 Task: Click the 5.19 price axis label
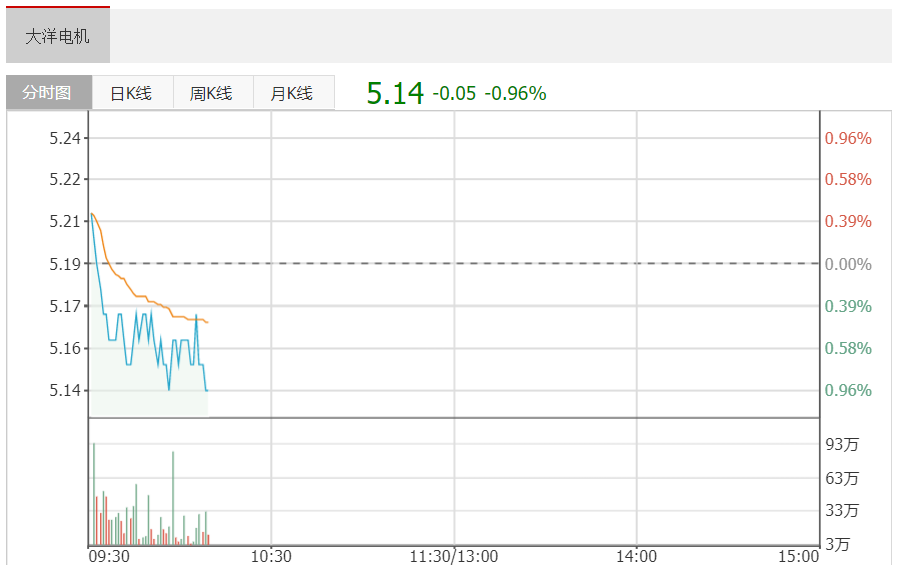click(x=65, y=264)
